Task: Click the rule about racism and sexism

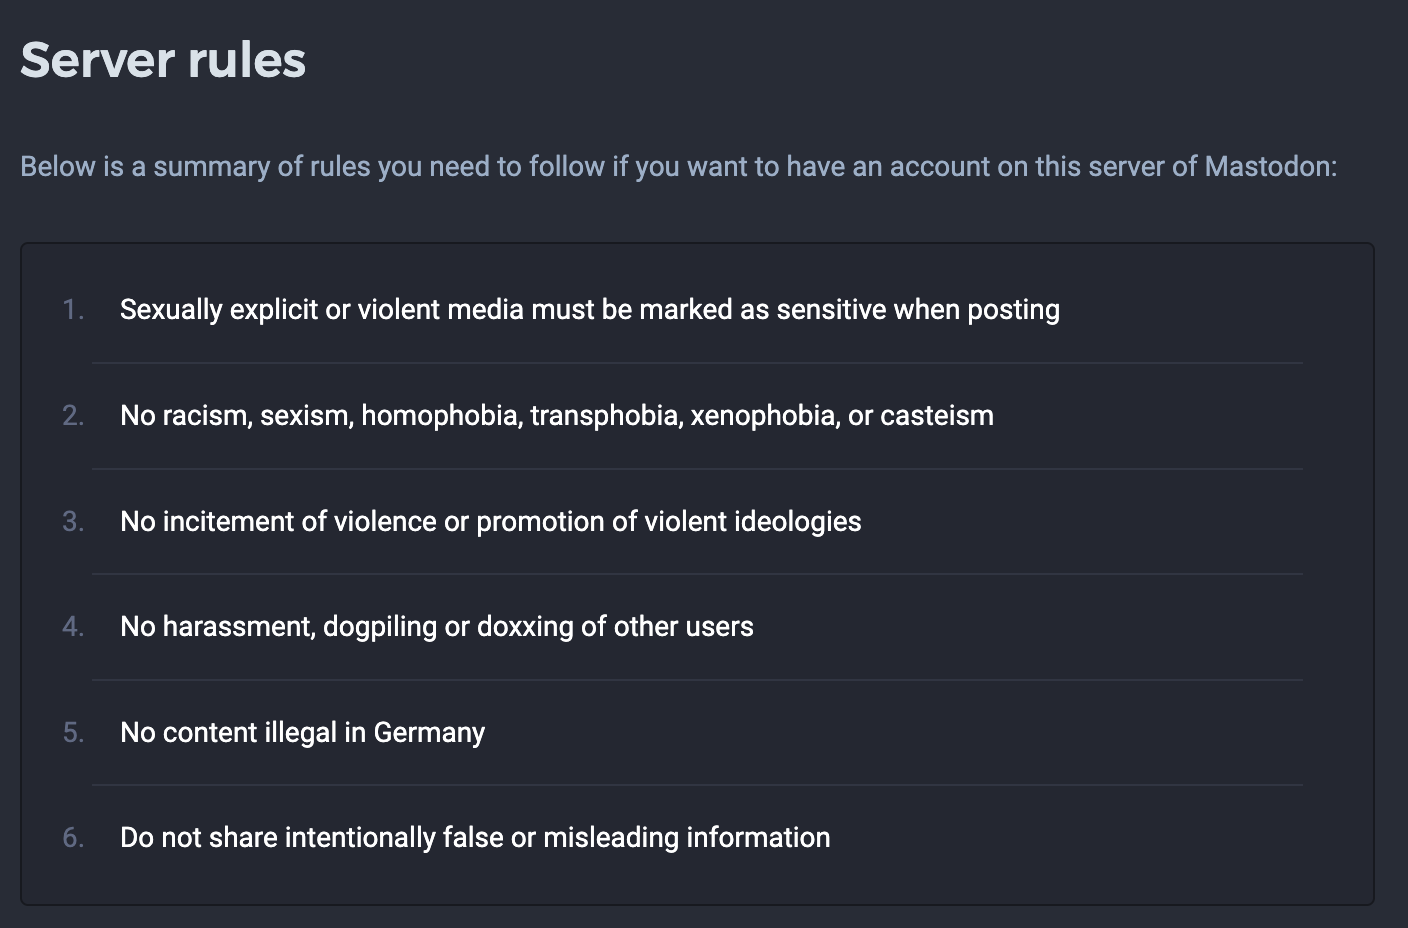Action: click(x=556, y=416)
